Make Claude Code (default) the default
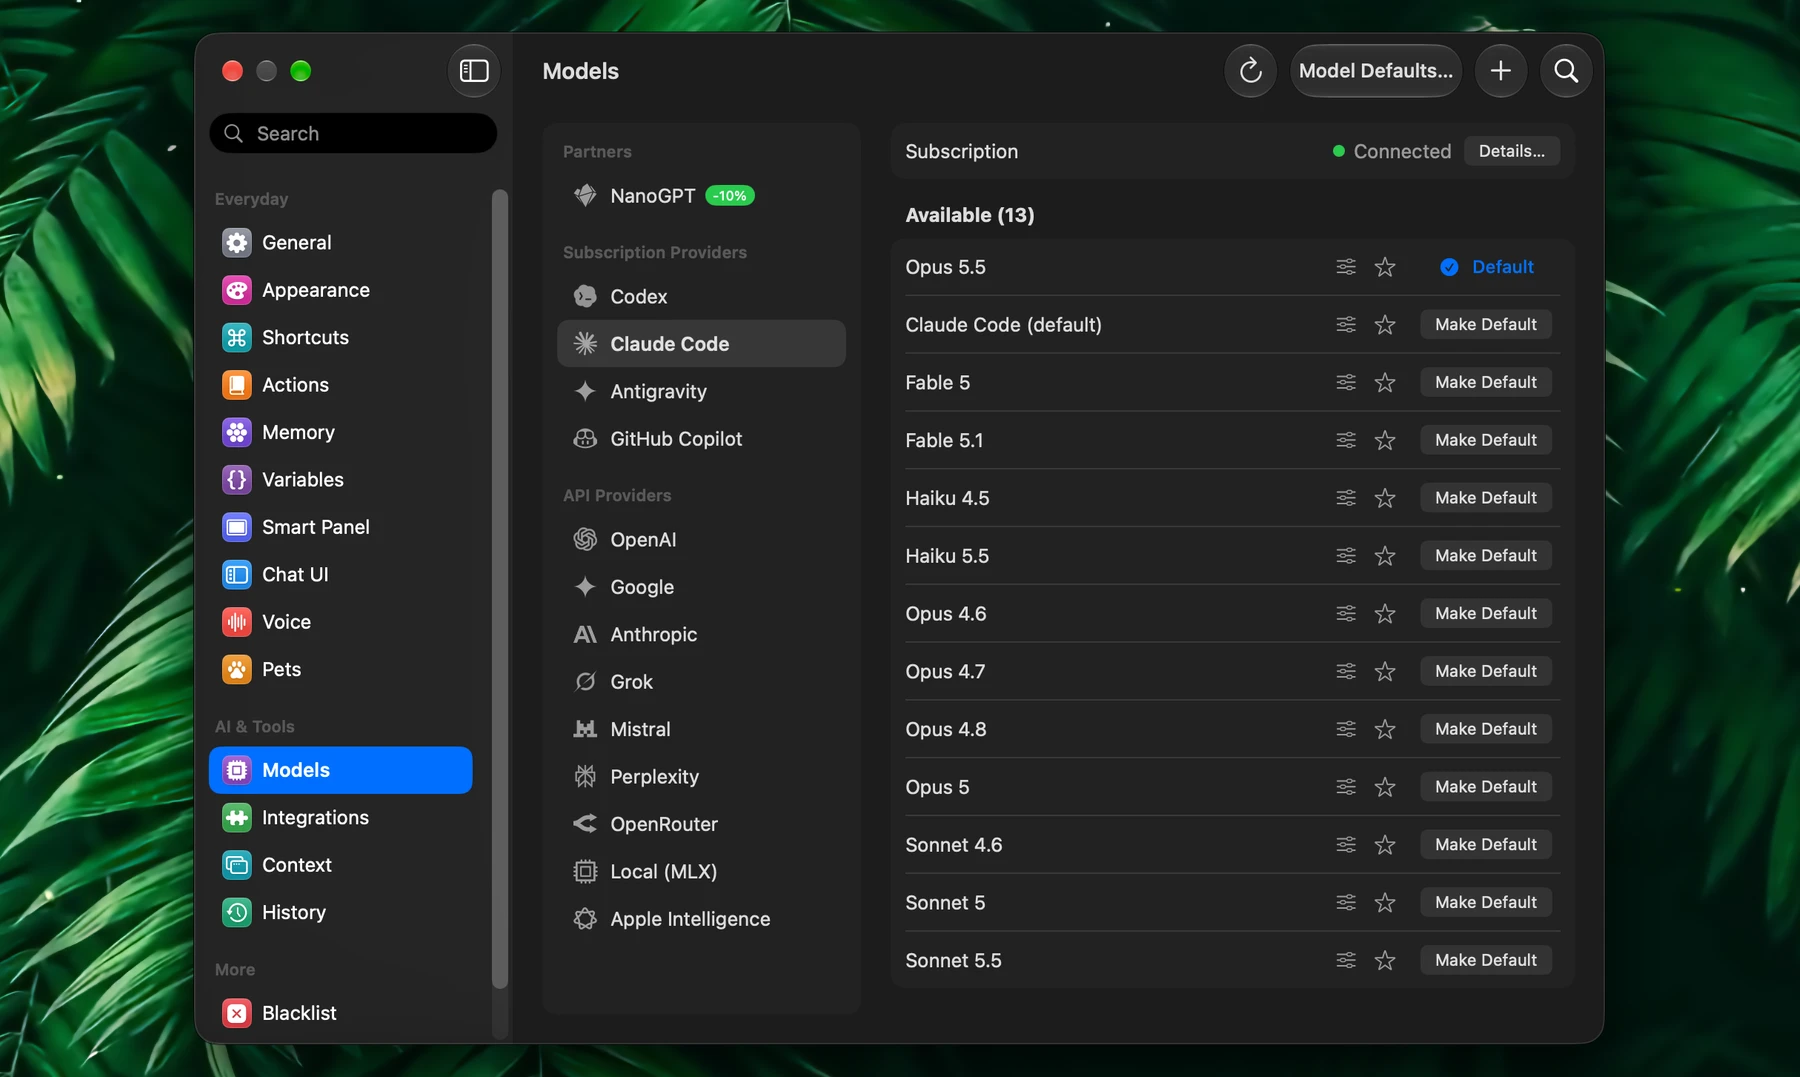The image size is (1800, 1077). pos(1486,325)
